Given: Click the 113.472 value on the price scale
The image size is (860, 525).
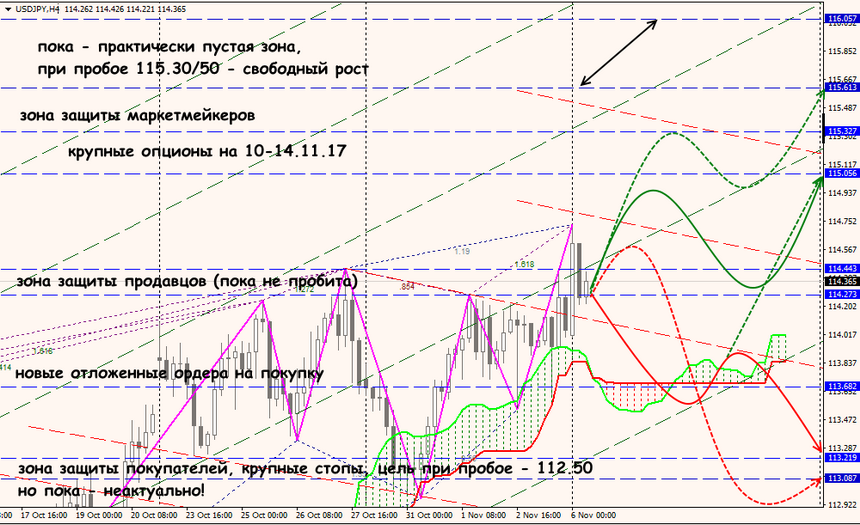Looking at the screenshot, I should (x=842, y=420).
